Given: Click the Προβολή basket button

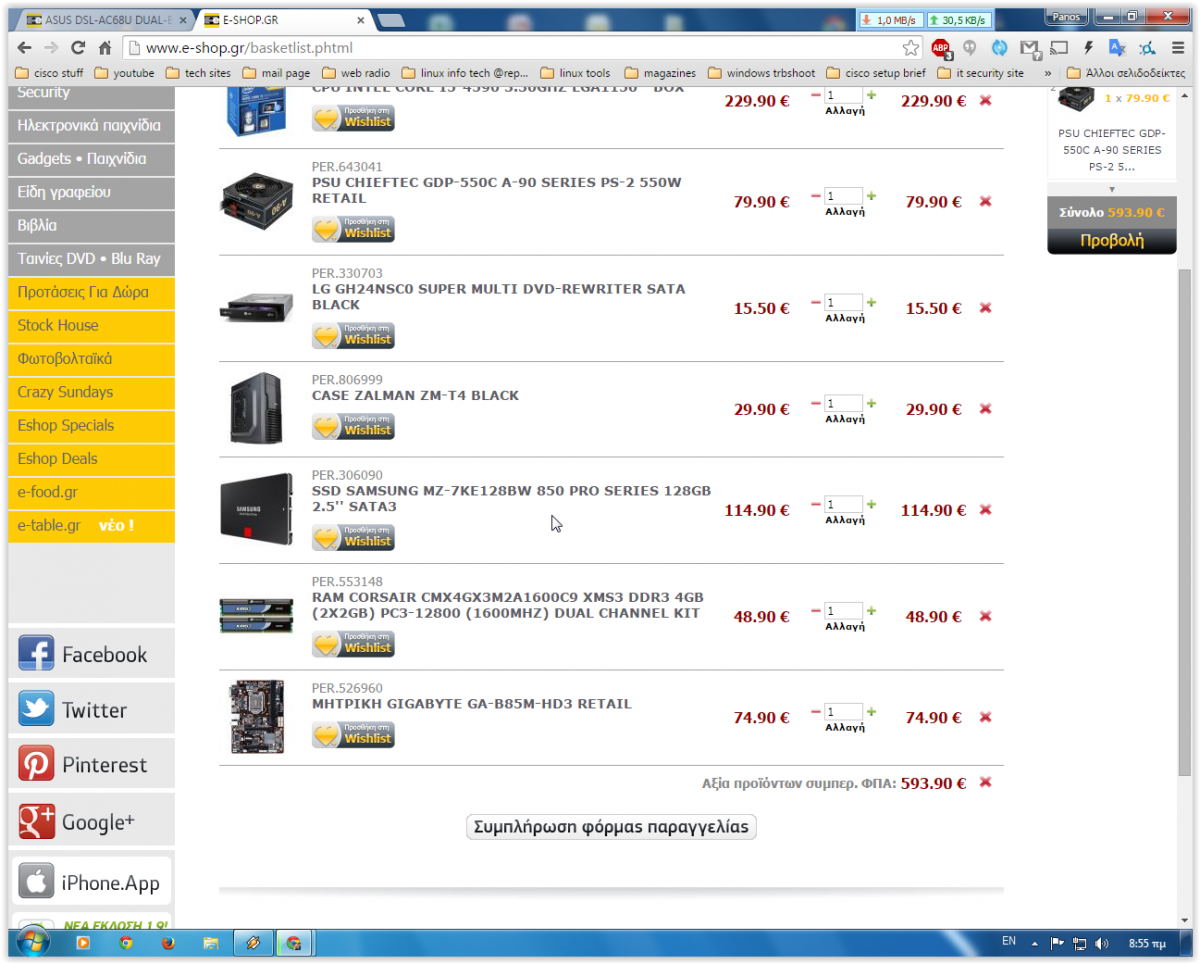Looking at the screenshot, I should coord(1111,240).
